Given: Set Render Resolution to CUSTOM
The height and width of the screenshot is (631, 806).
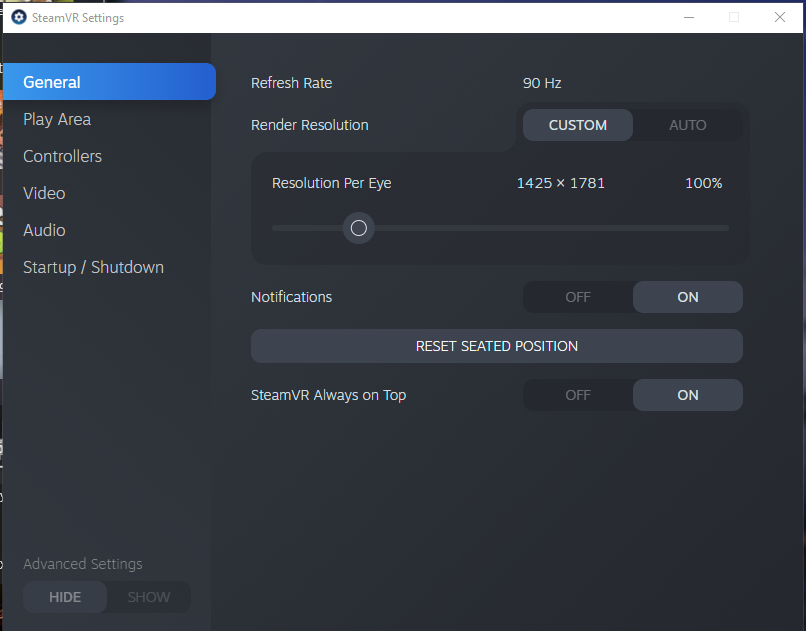Looking at the screenshot, I should pyautogui.click(x=577, y=125).
